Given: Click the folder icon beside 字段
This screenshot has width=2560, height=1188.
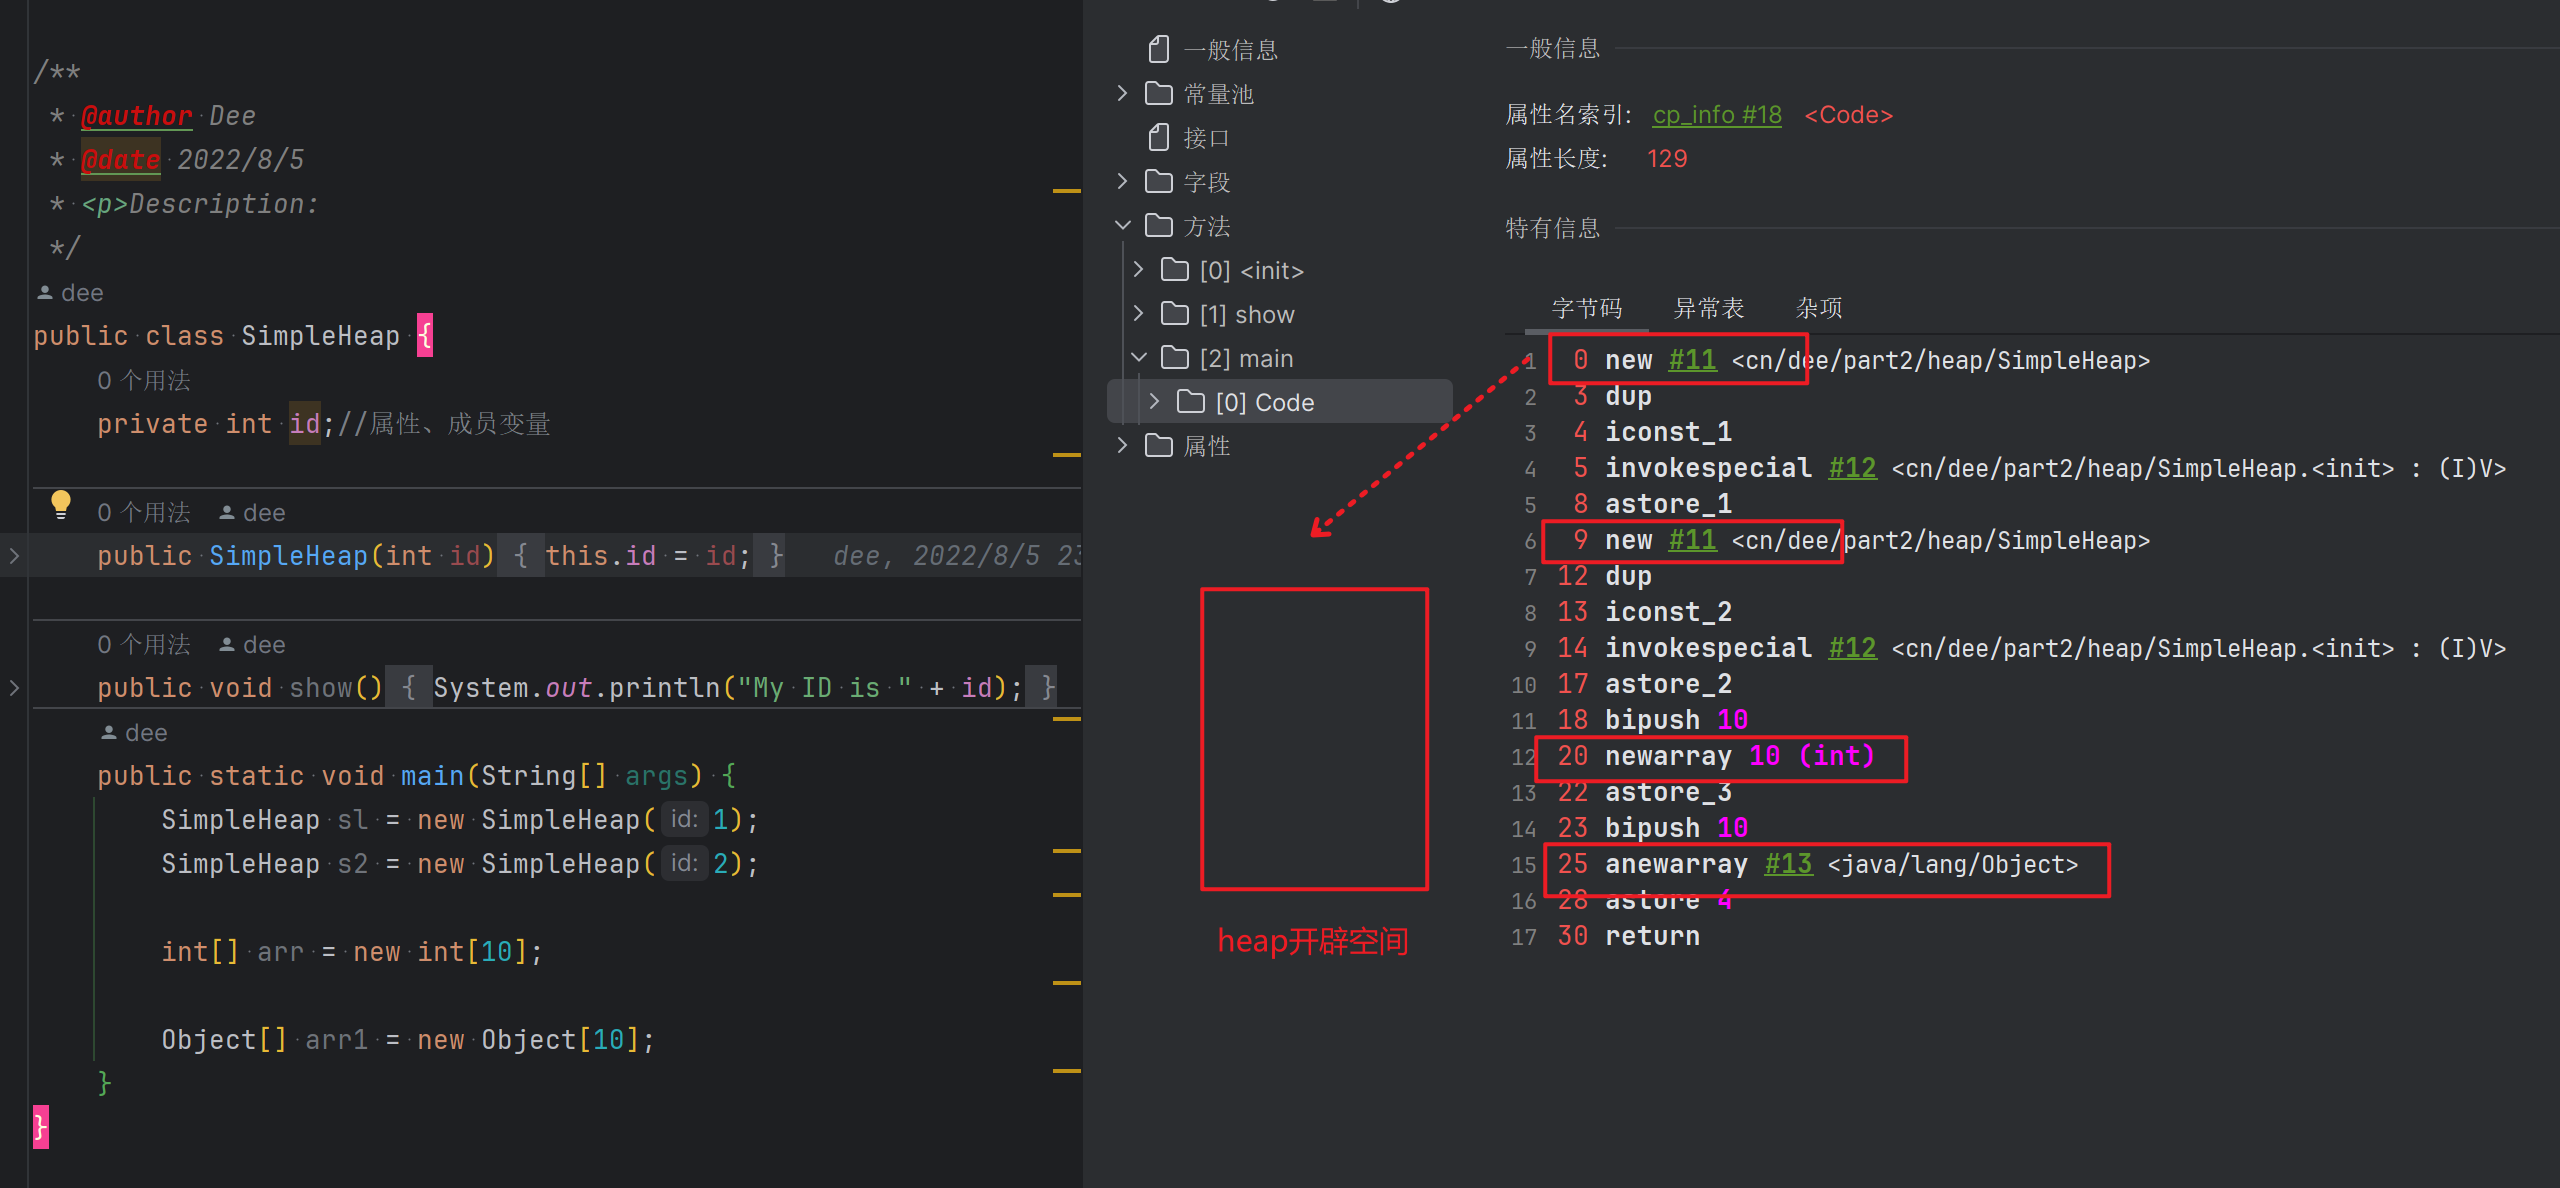Looking at the screenshot, I should tap(1157, 181).
